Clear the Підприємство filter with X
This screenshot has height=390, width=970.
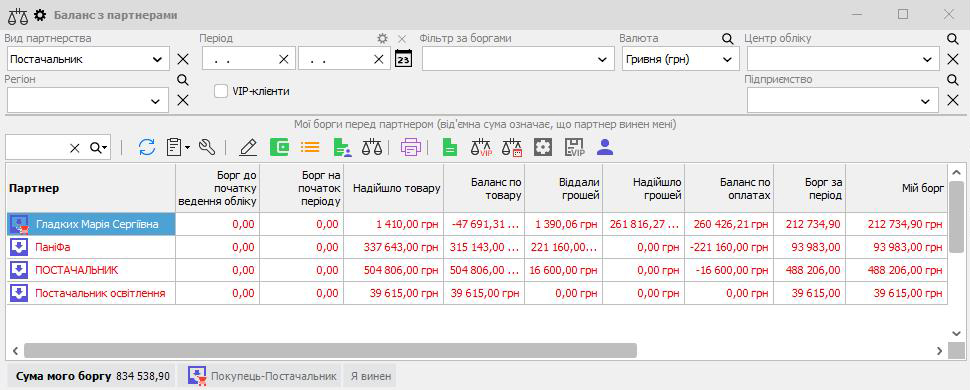(x=953, y=100)
